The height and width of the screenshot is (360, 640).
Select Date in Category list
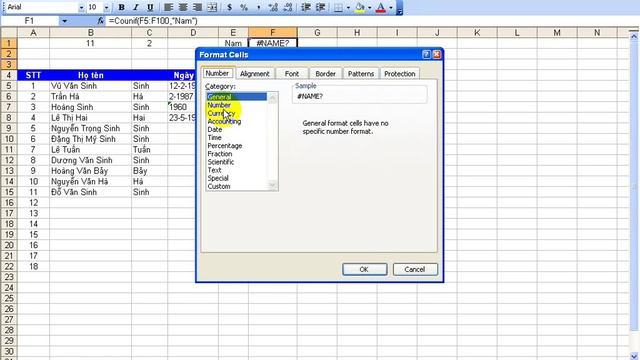click(237, 129)
